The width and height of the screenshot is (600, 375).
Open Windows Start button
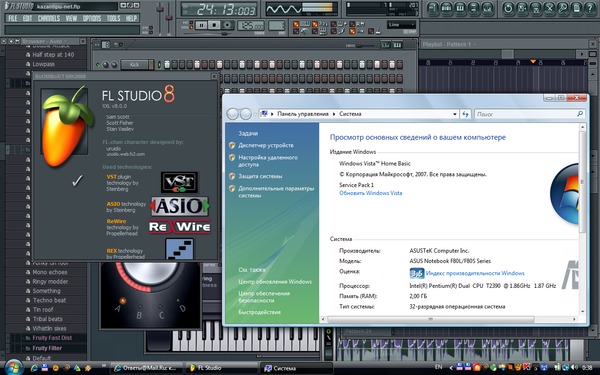pos(14,367)
